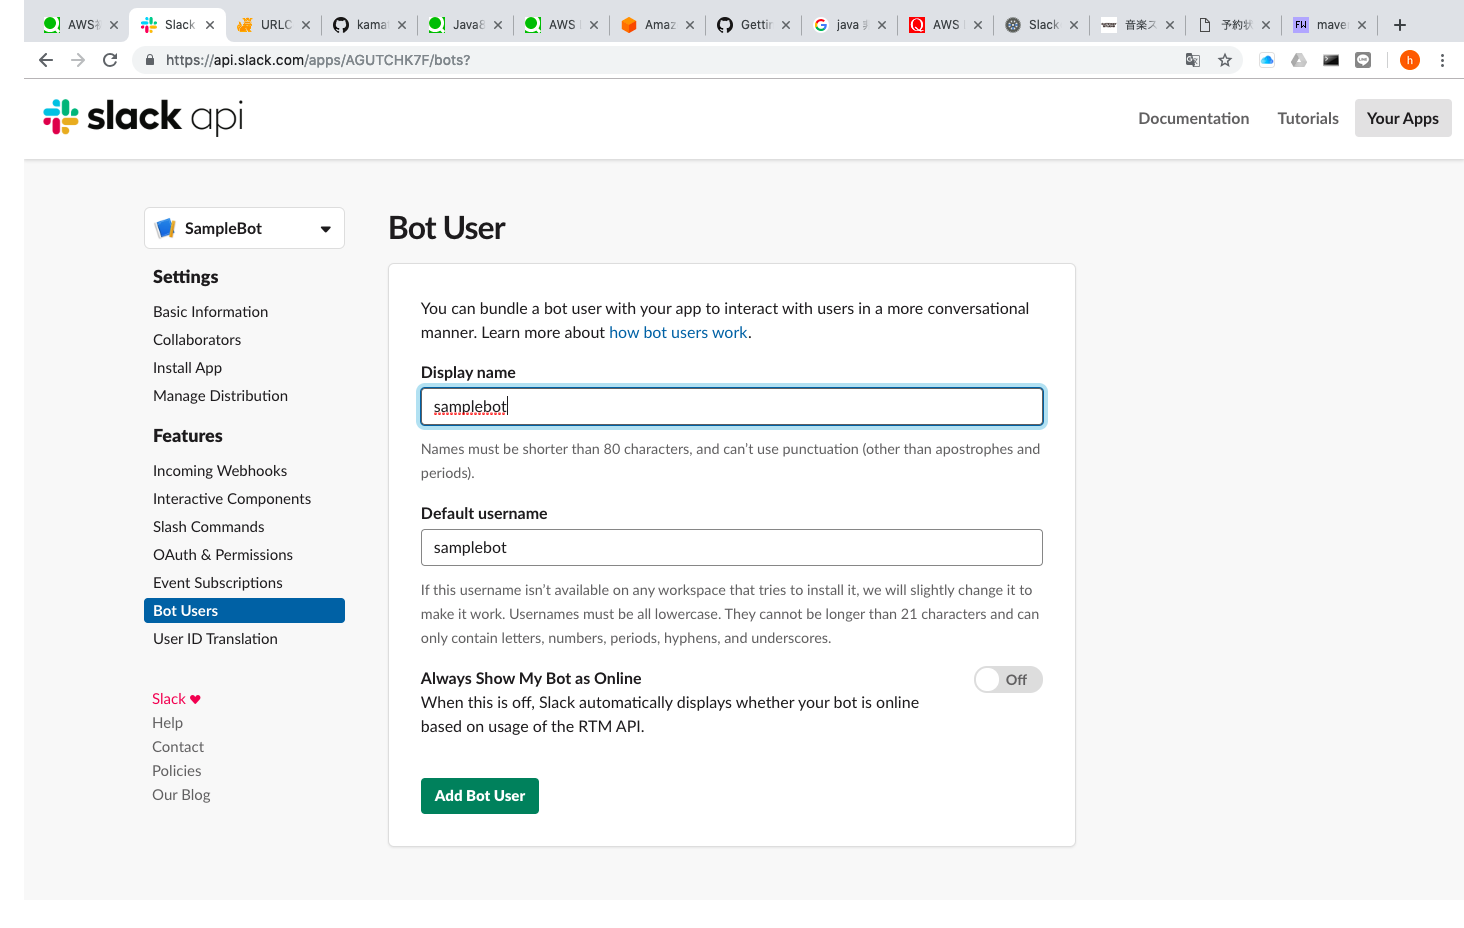The width and height of the screenshot is (1464, 928).
Task: Open Event Subscriptions feature
Action: [218, 583]
